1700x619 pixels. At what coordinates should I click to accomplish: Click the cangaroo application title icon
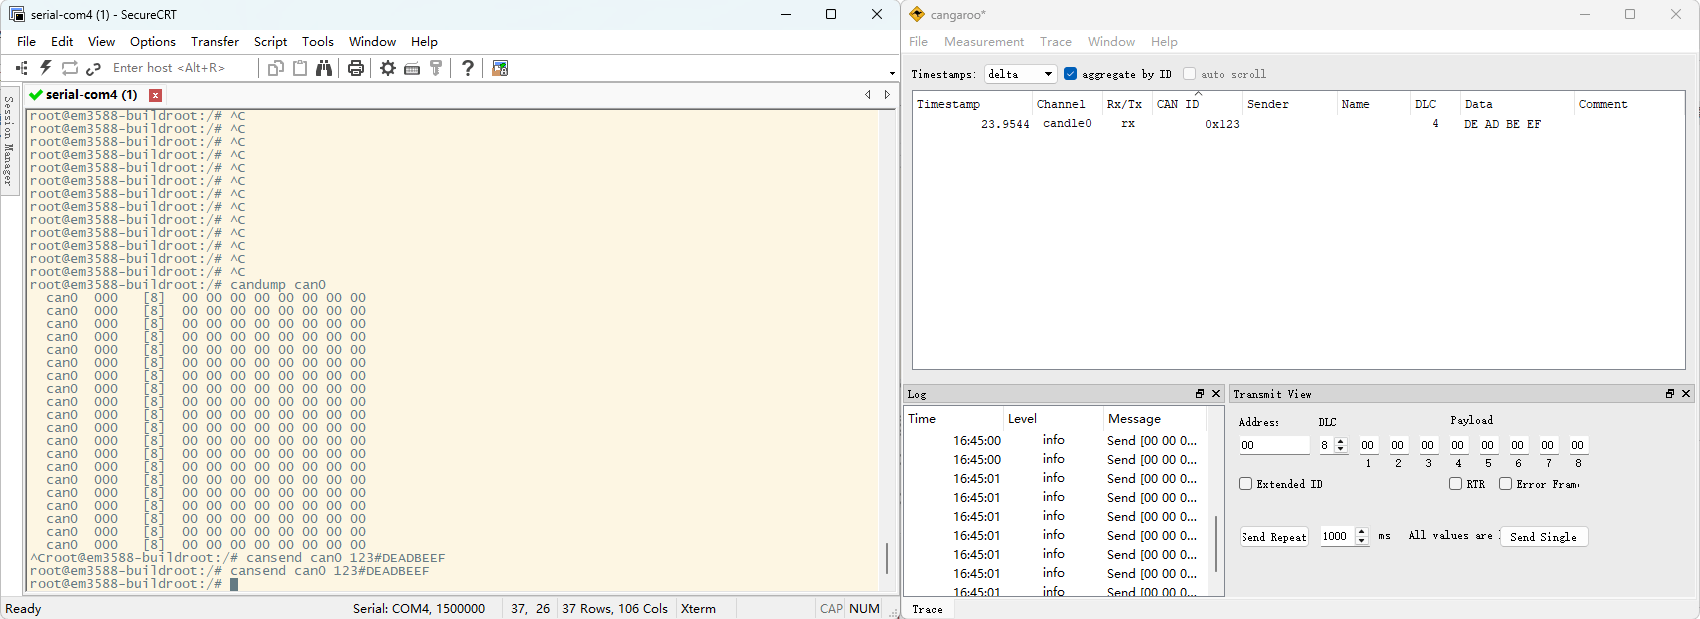[x=917, y=14]
